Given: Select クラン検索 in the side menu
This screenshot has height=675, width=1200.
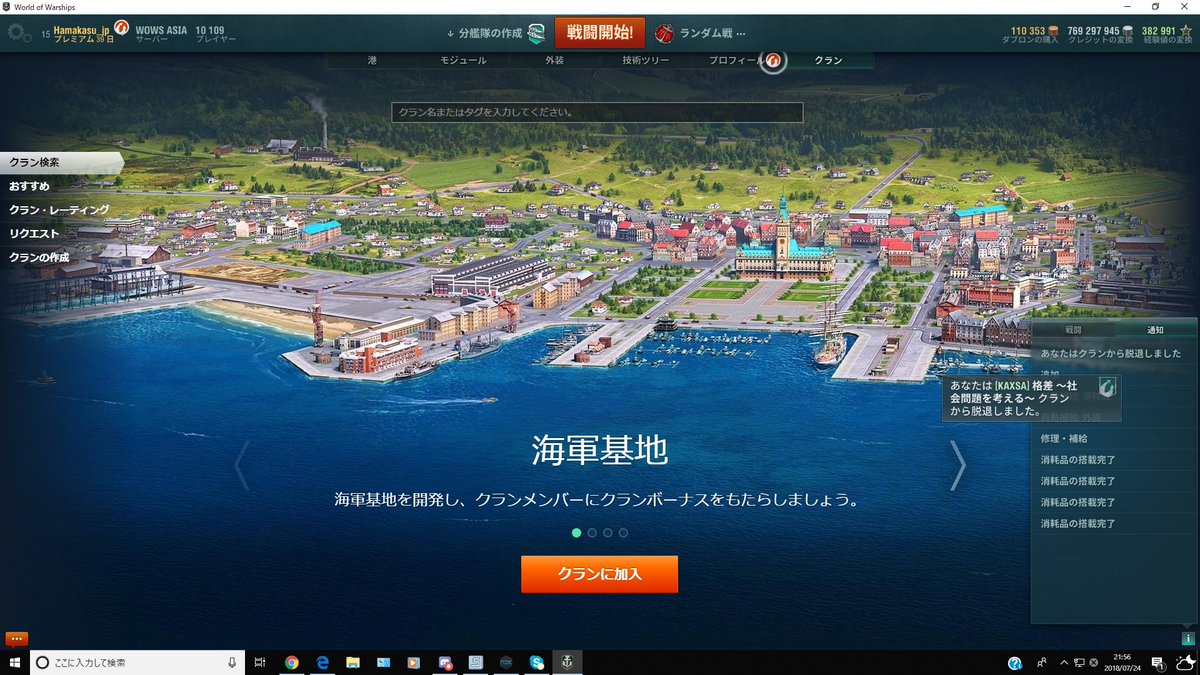Looking at the screenshot, I should (60, 162).
